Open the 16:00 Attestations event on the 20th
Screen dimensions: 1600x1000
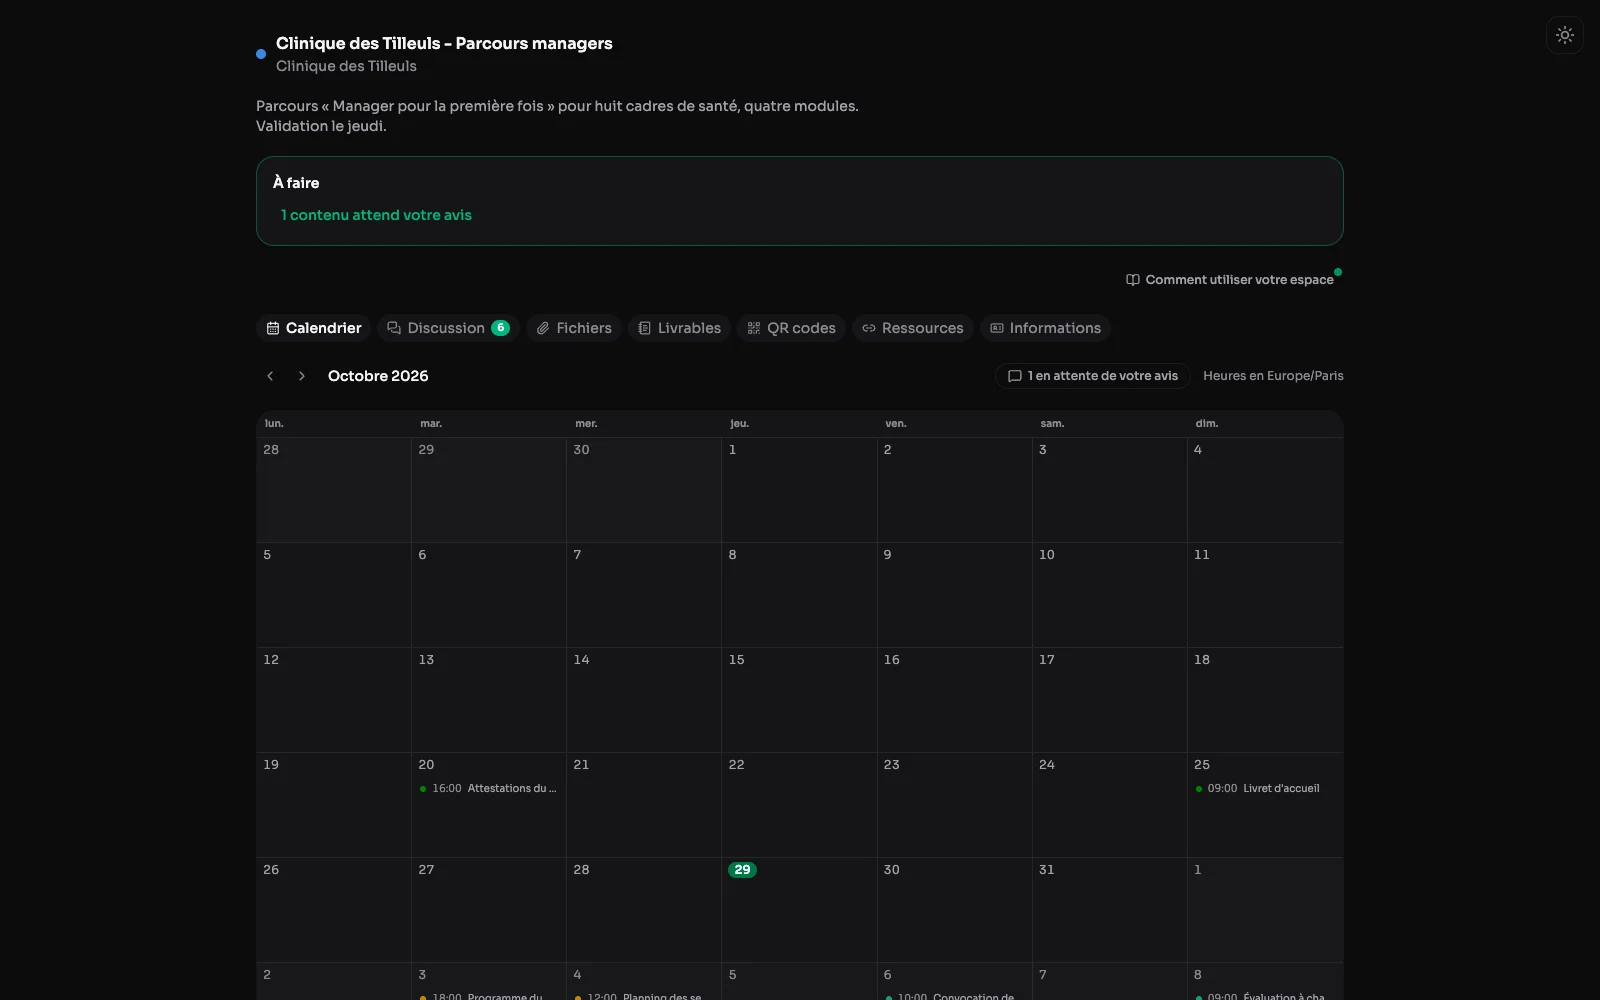488,789
